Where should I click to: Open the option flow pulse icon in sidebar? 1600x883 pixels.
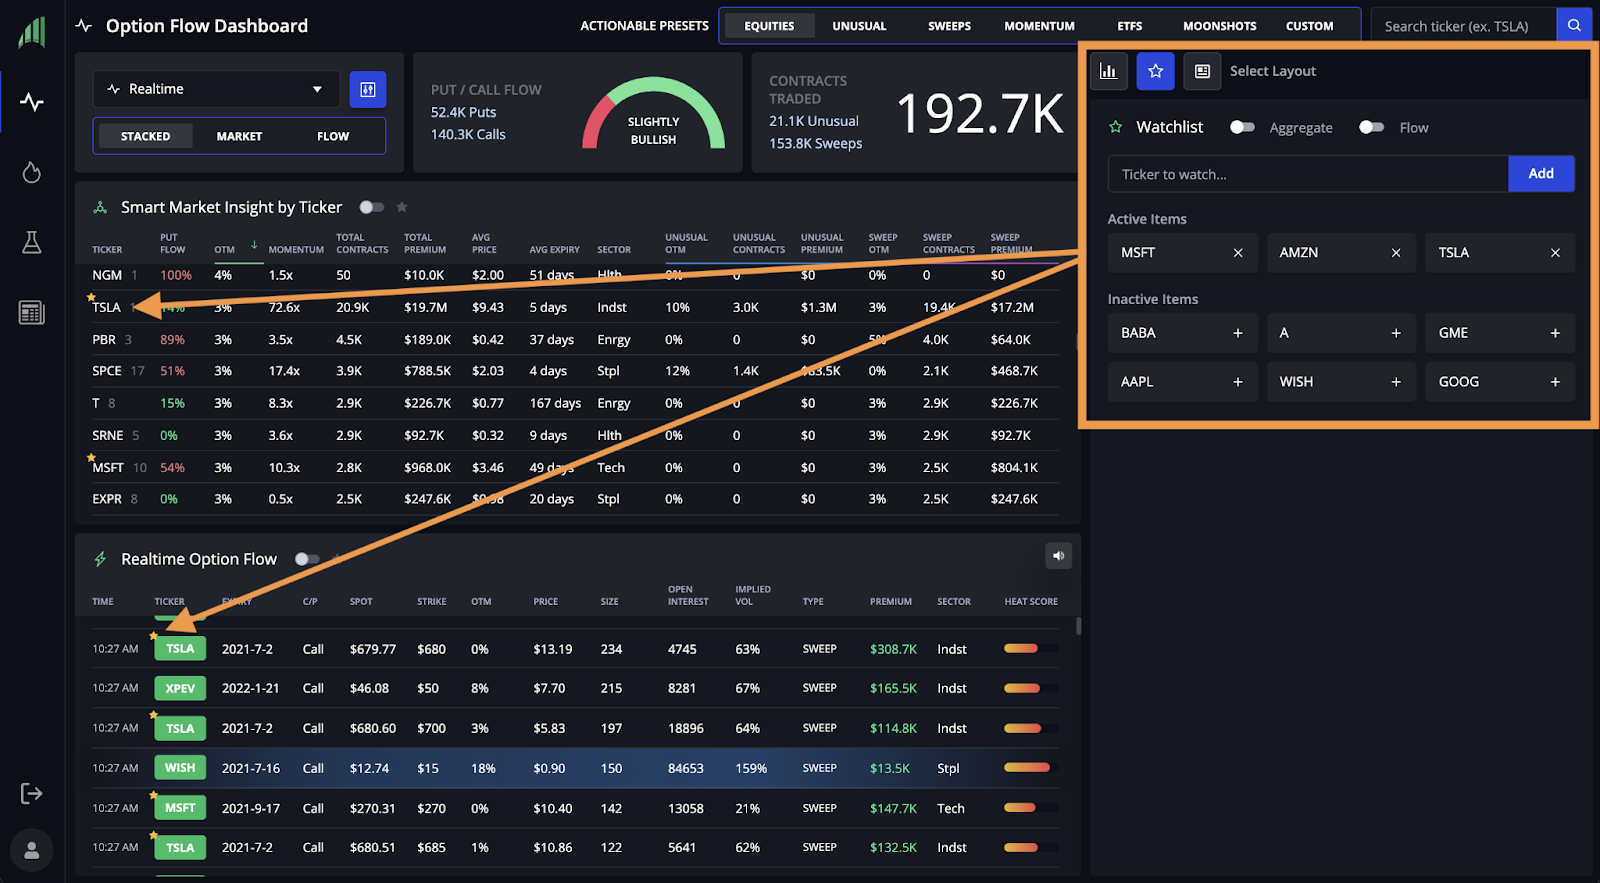click(32, 102)
